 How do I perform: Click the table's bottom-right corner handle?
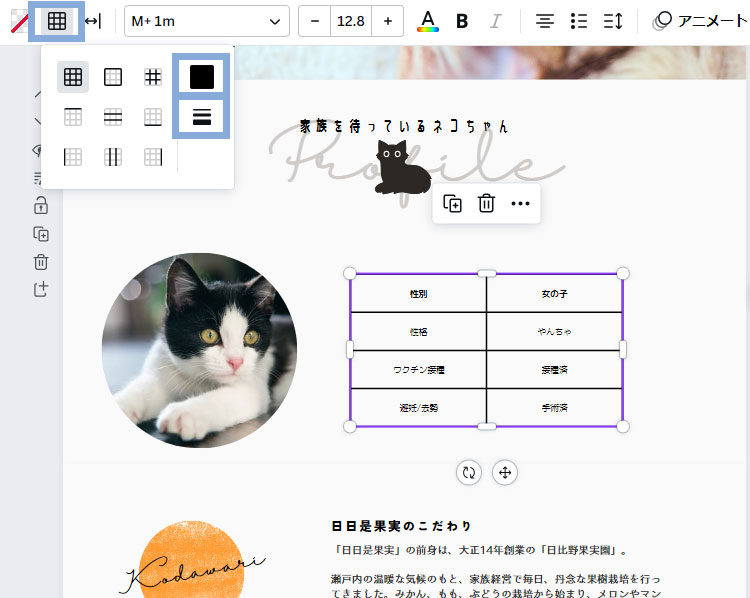(x=623, y=426)
